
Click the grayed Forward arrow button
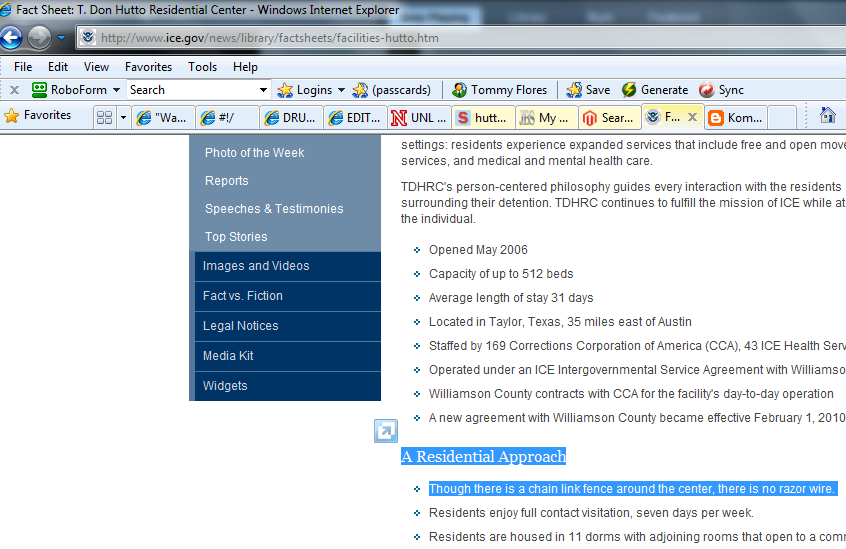point(39,38)
